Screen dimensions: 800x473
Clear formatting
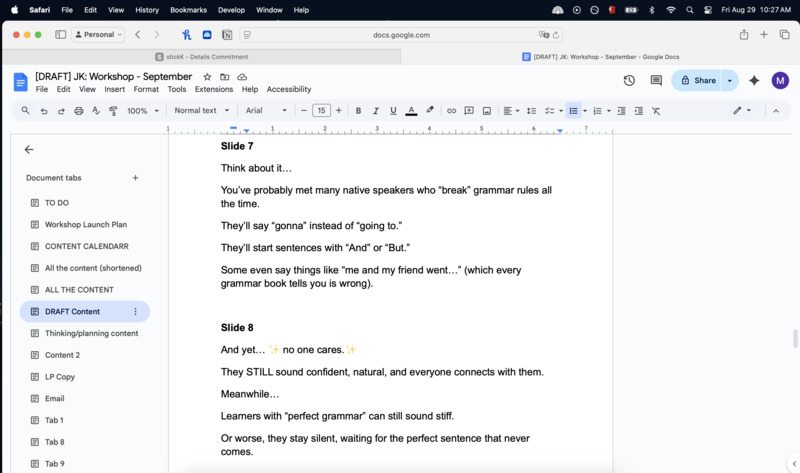point(656,111)
